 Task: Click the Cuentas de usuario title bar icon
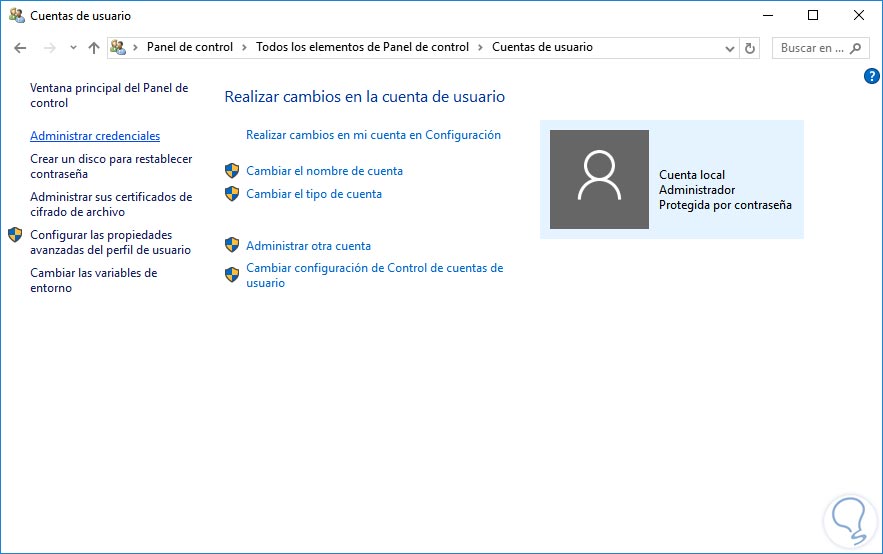(17, 15)
